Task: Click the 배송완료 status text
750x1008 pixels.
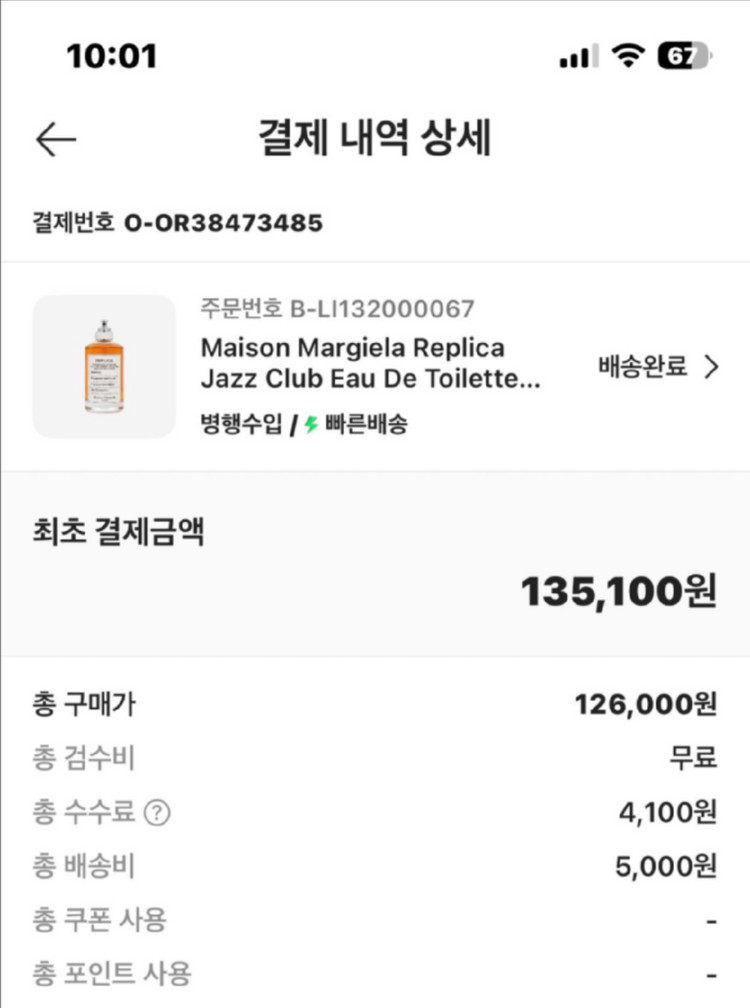Action: click(x=643, y=367)
